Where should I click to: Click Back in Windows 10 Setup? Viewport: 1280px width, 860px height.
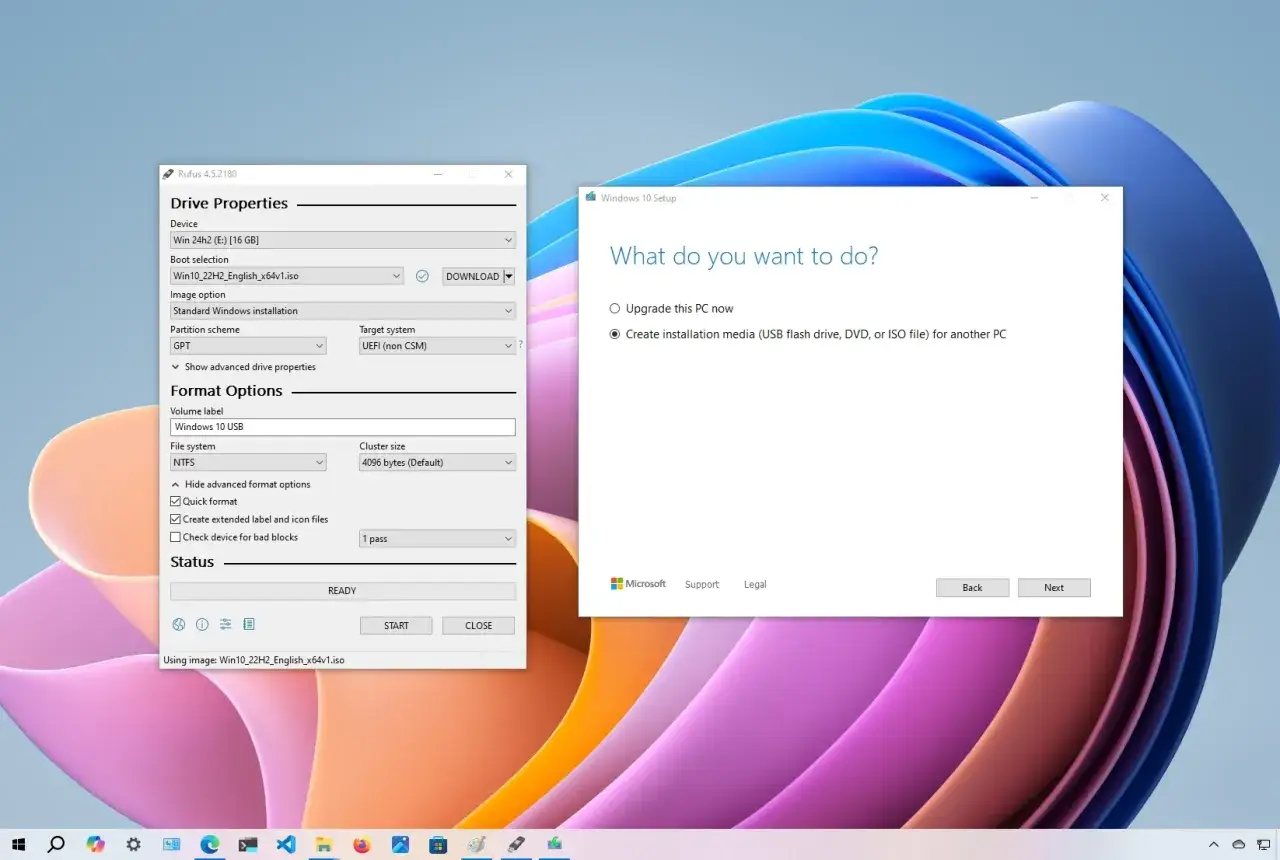point(972,588)
